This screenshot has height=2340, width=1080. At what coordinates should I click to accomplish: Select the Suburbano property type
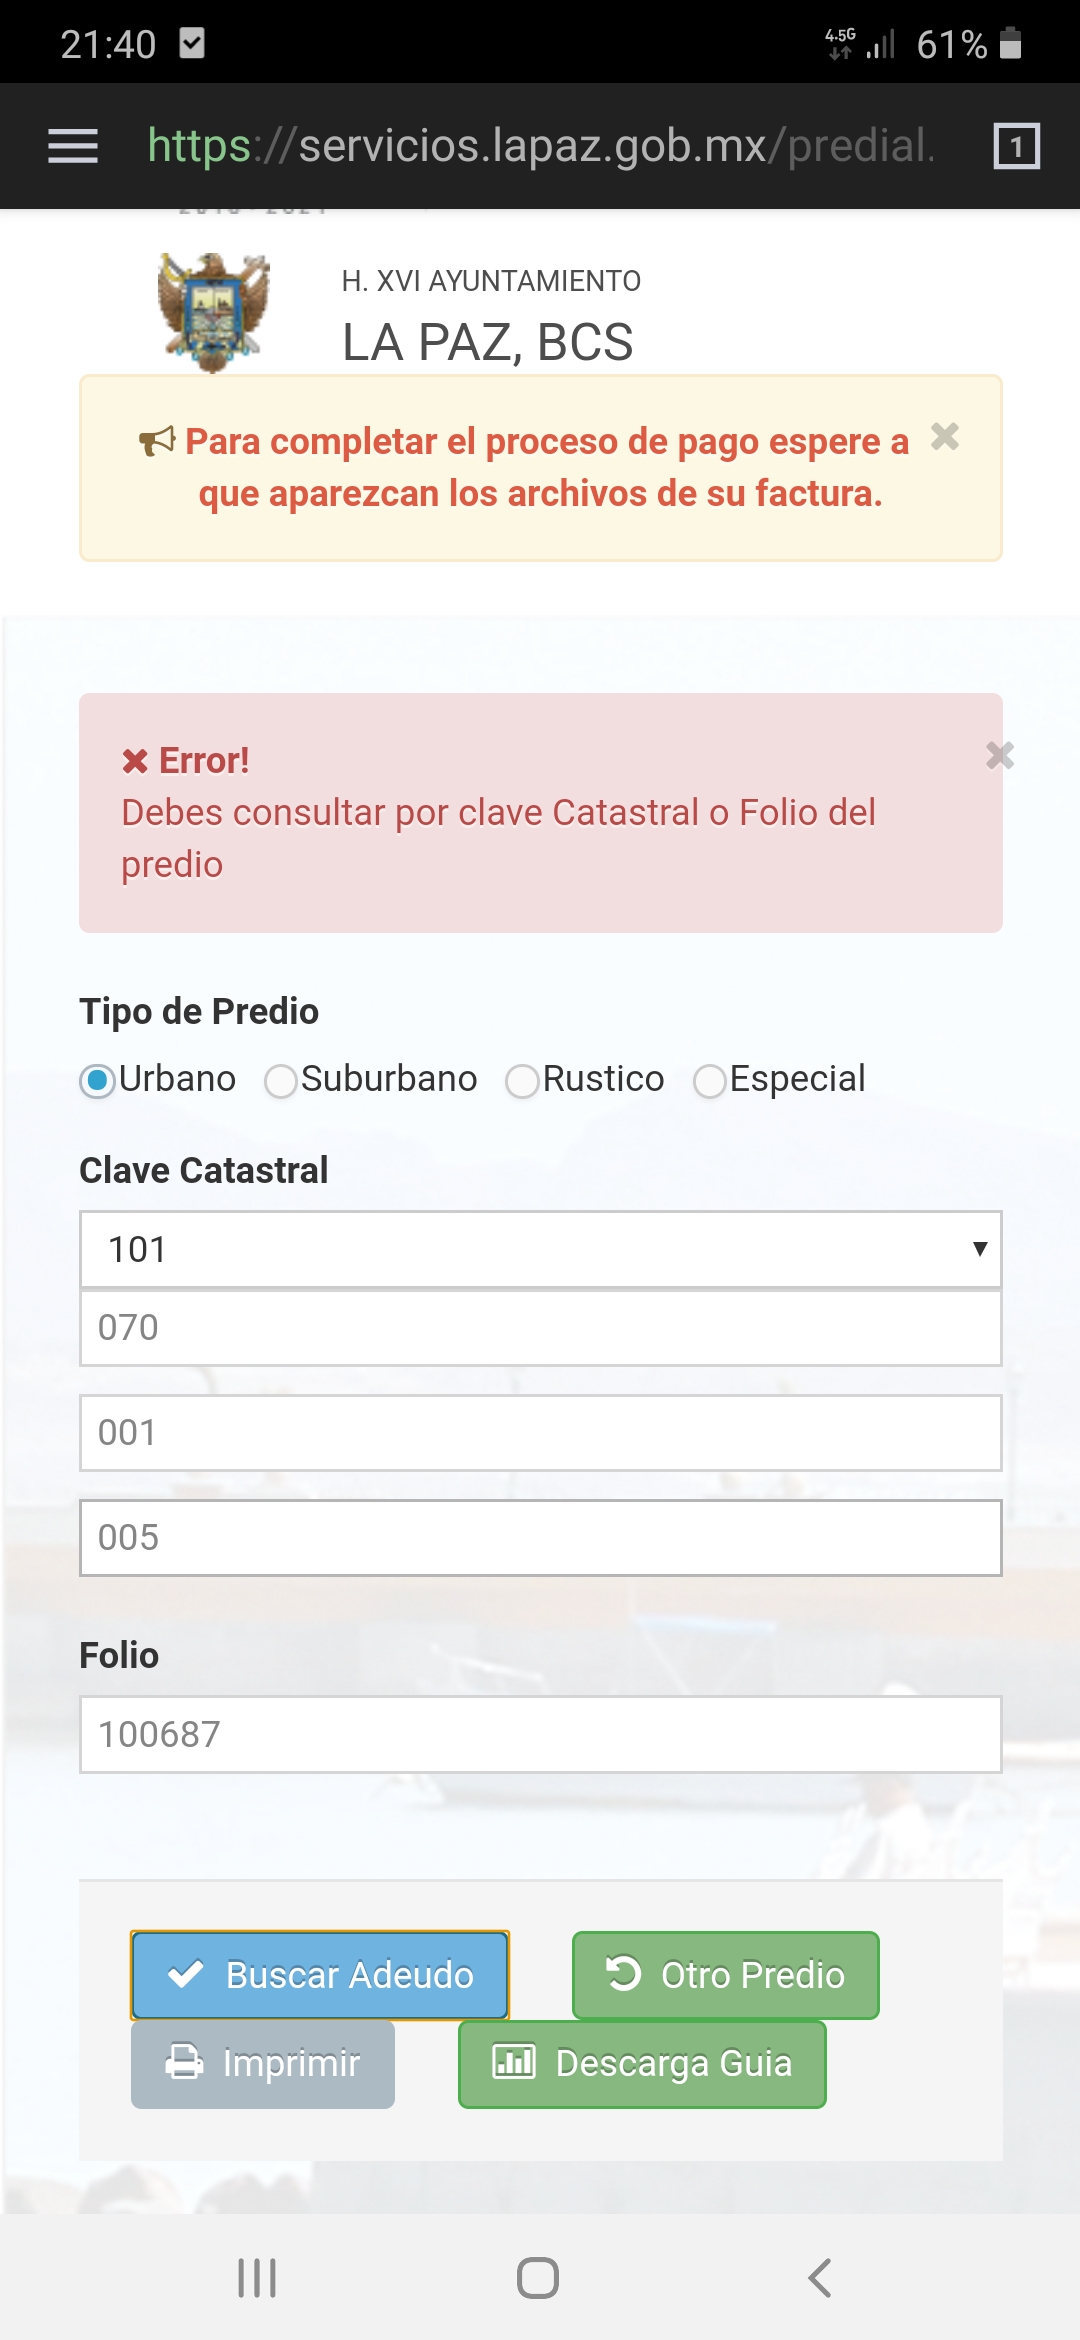pyautogui.click(x=281, y=1081)
